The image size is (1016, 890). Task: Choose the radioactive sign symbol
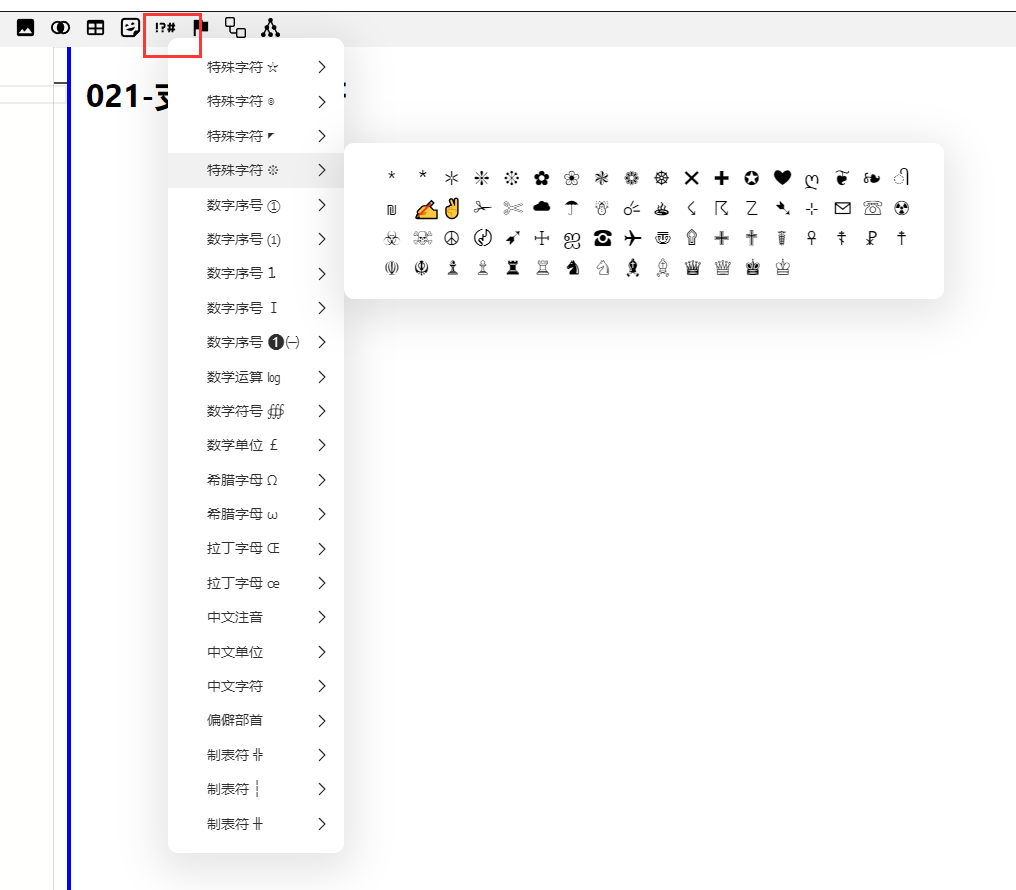pos(902,208)
